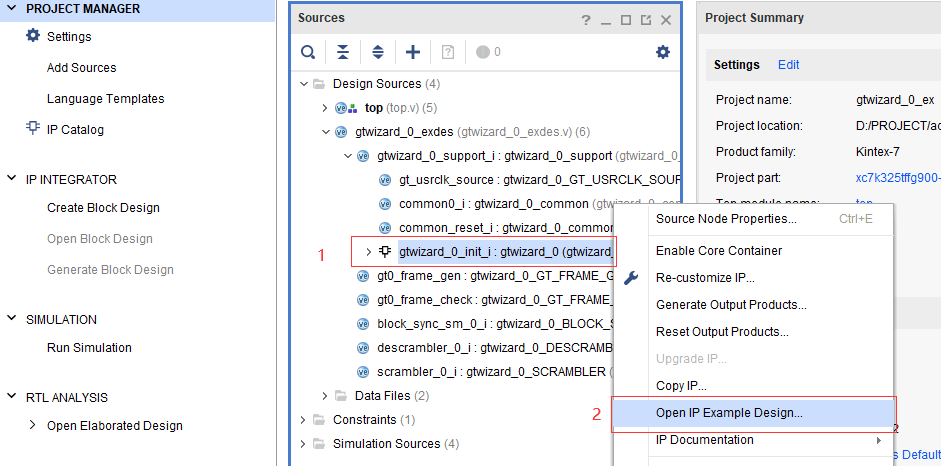Viewport: 941px width, 466px height.
Task: Click the folder icon for Data Files
Action: pos(341,396)
